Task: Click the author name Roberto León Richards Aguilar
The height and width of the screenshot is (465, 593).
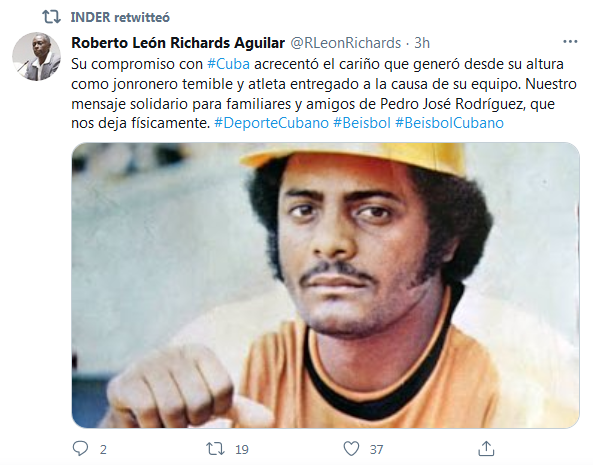Action: click(178, 43)
